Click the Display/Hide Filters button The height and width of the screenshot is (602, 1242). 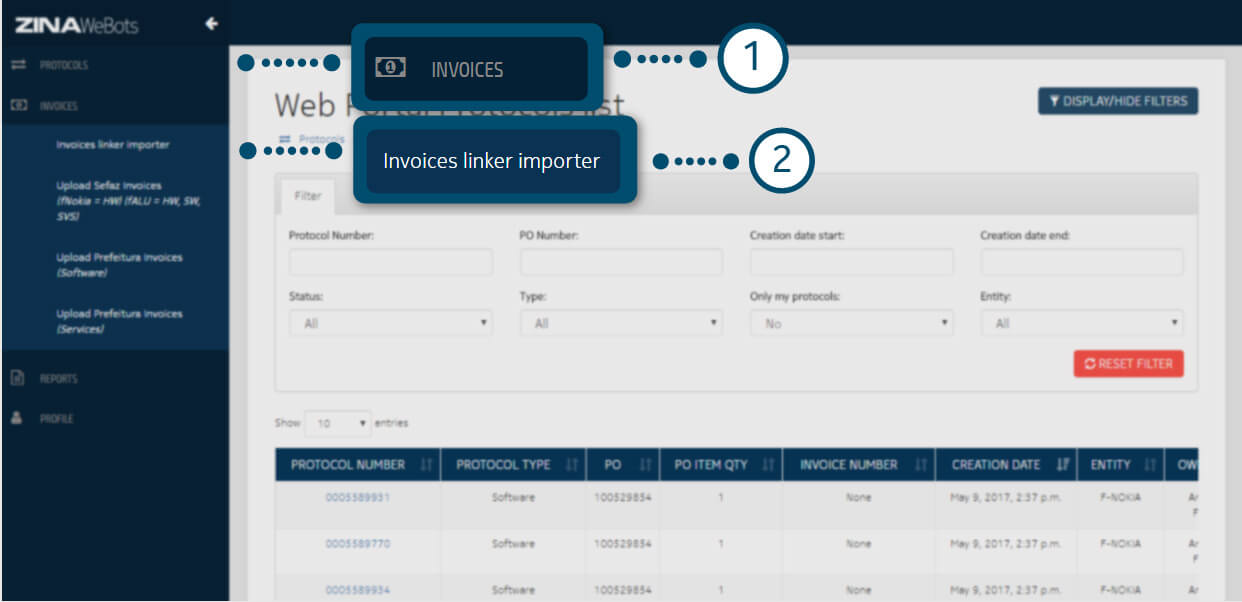(x=1118, y=101)
